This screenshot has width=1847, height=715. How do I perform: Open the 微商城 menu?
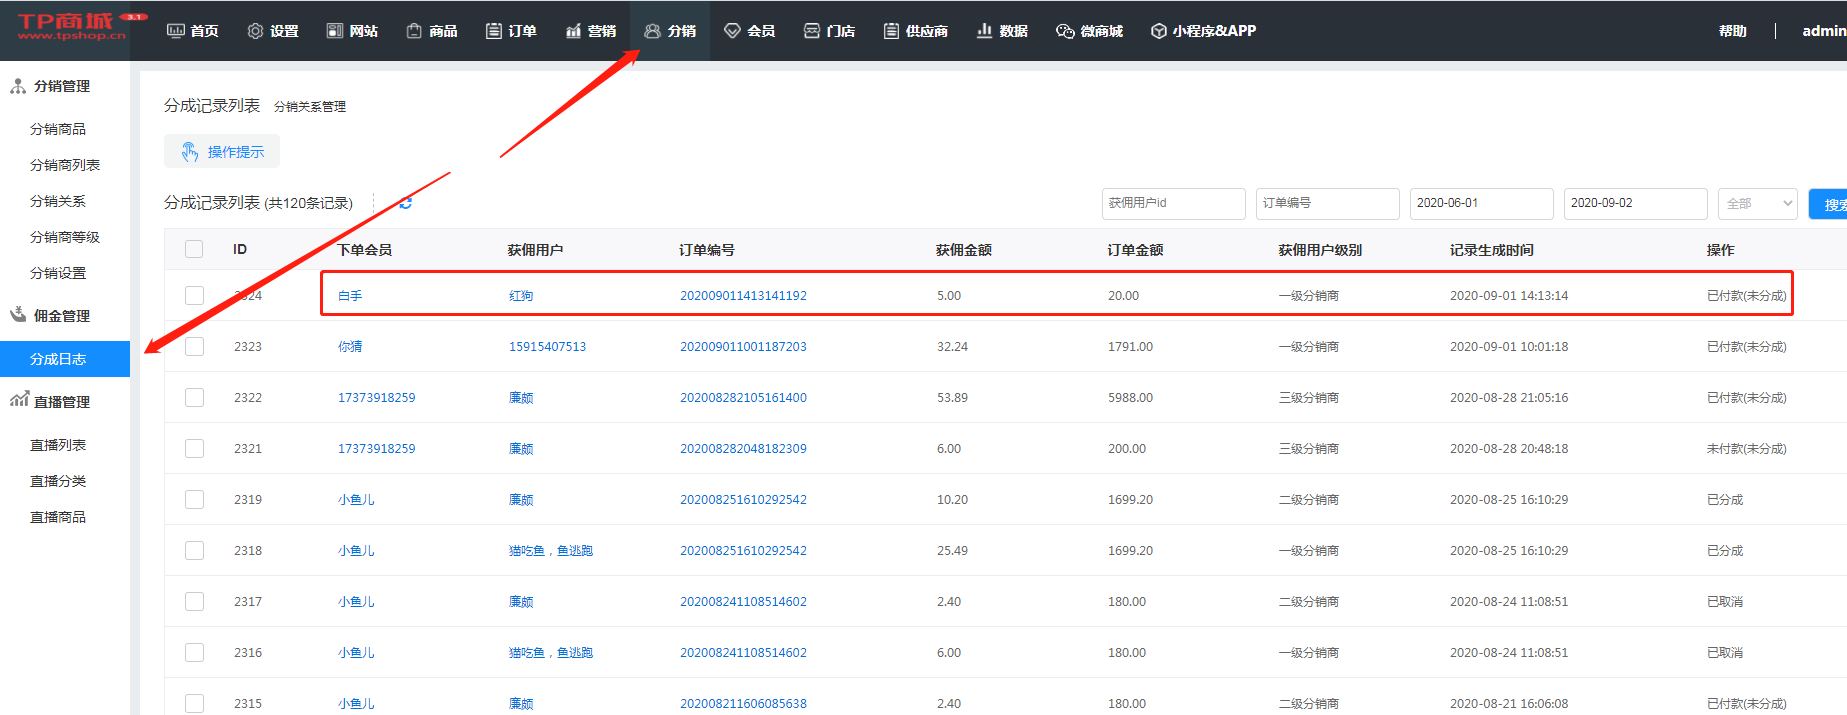coord(1089,31)
